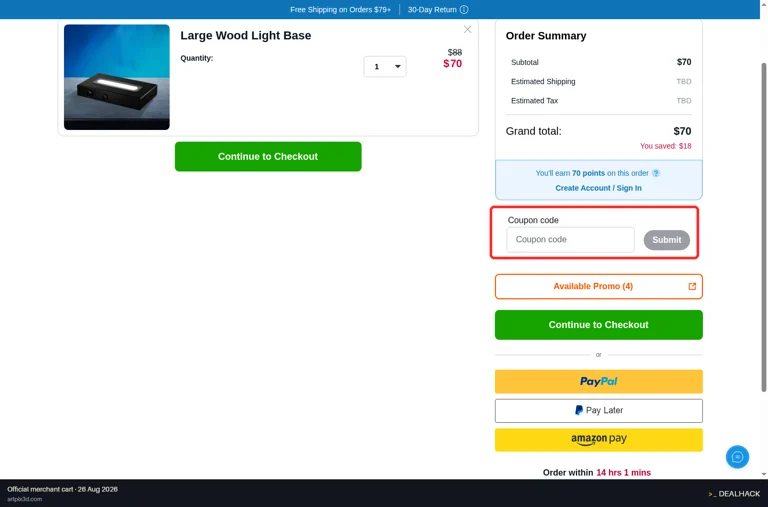
Task: Submit the coupon code
Action: coord(667,240)
